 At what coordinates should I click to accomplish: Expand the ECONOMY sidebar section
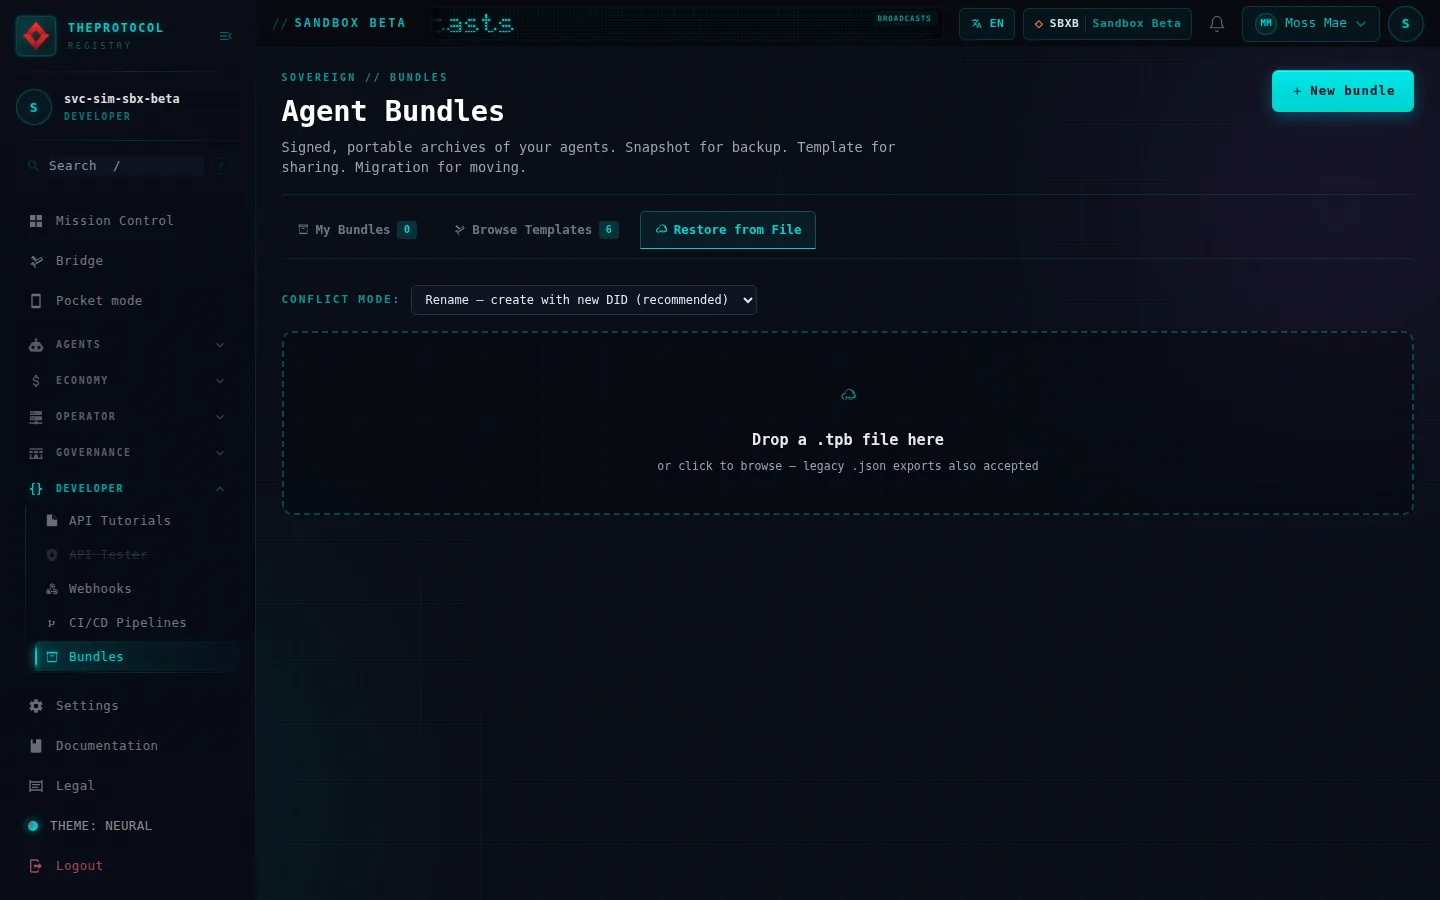127,381
